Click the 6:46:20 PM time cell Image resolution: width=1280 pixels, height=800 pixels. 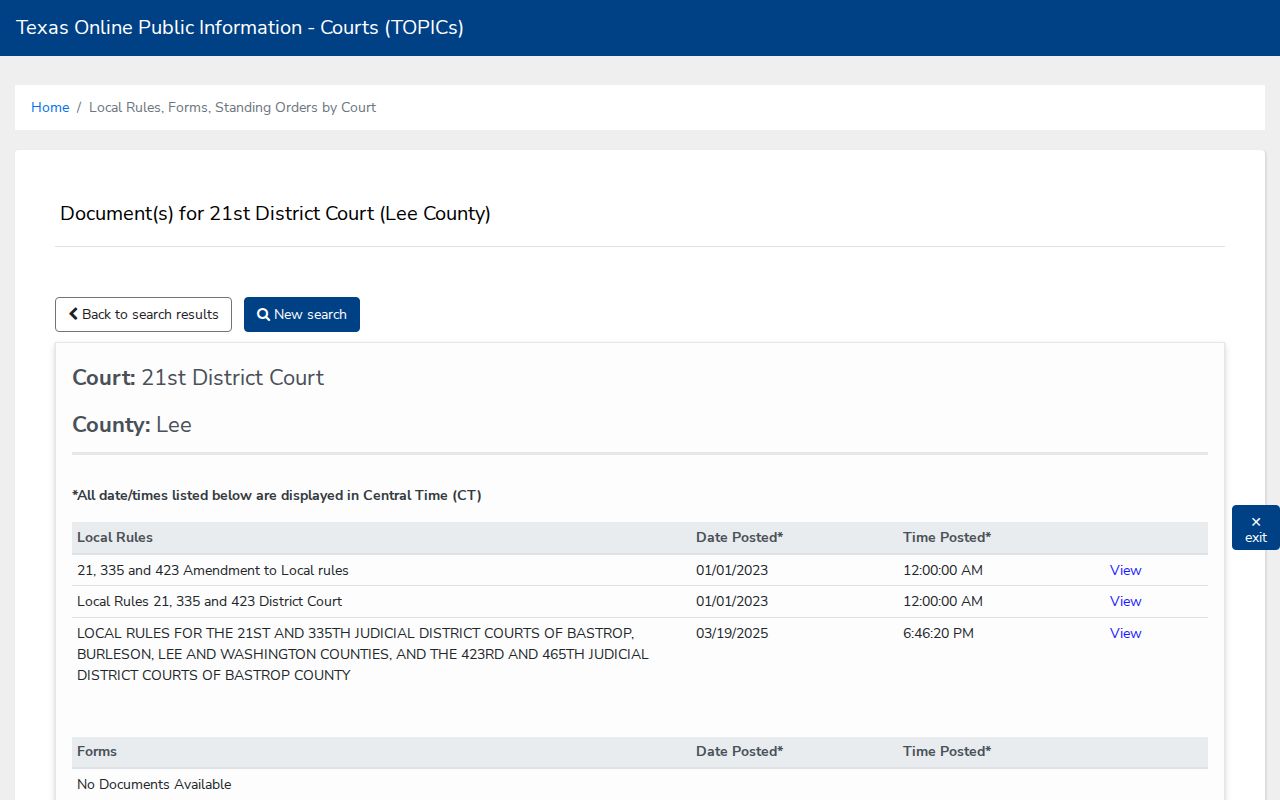(x=938, y=633)
